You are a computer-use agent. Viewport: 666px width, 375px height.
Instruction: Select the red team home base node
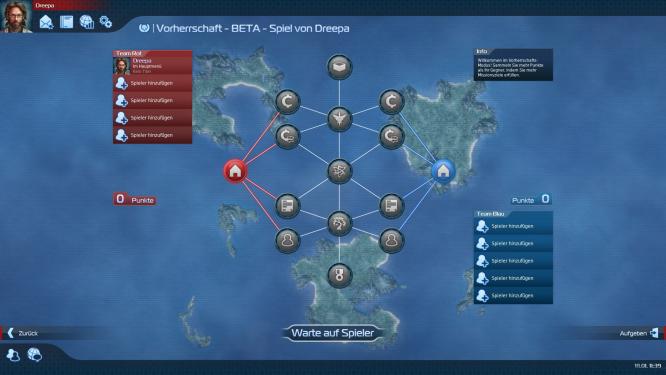(235, 171)
